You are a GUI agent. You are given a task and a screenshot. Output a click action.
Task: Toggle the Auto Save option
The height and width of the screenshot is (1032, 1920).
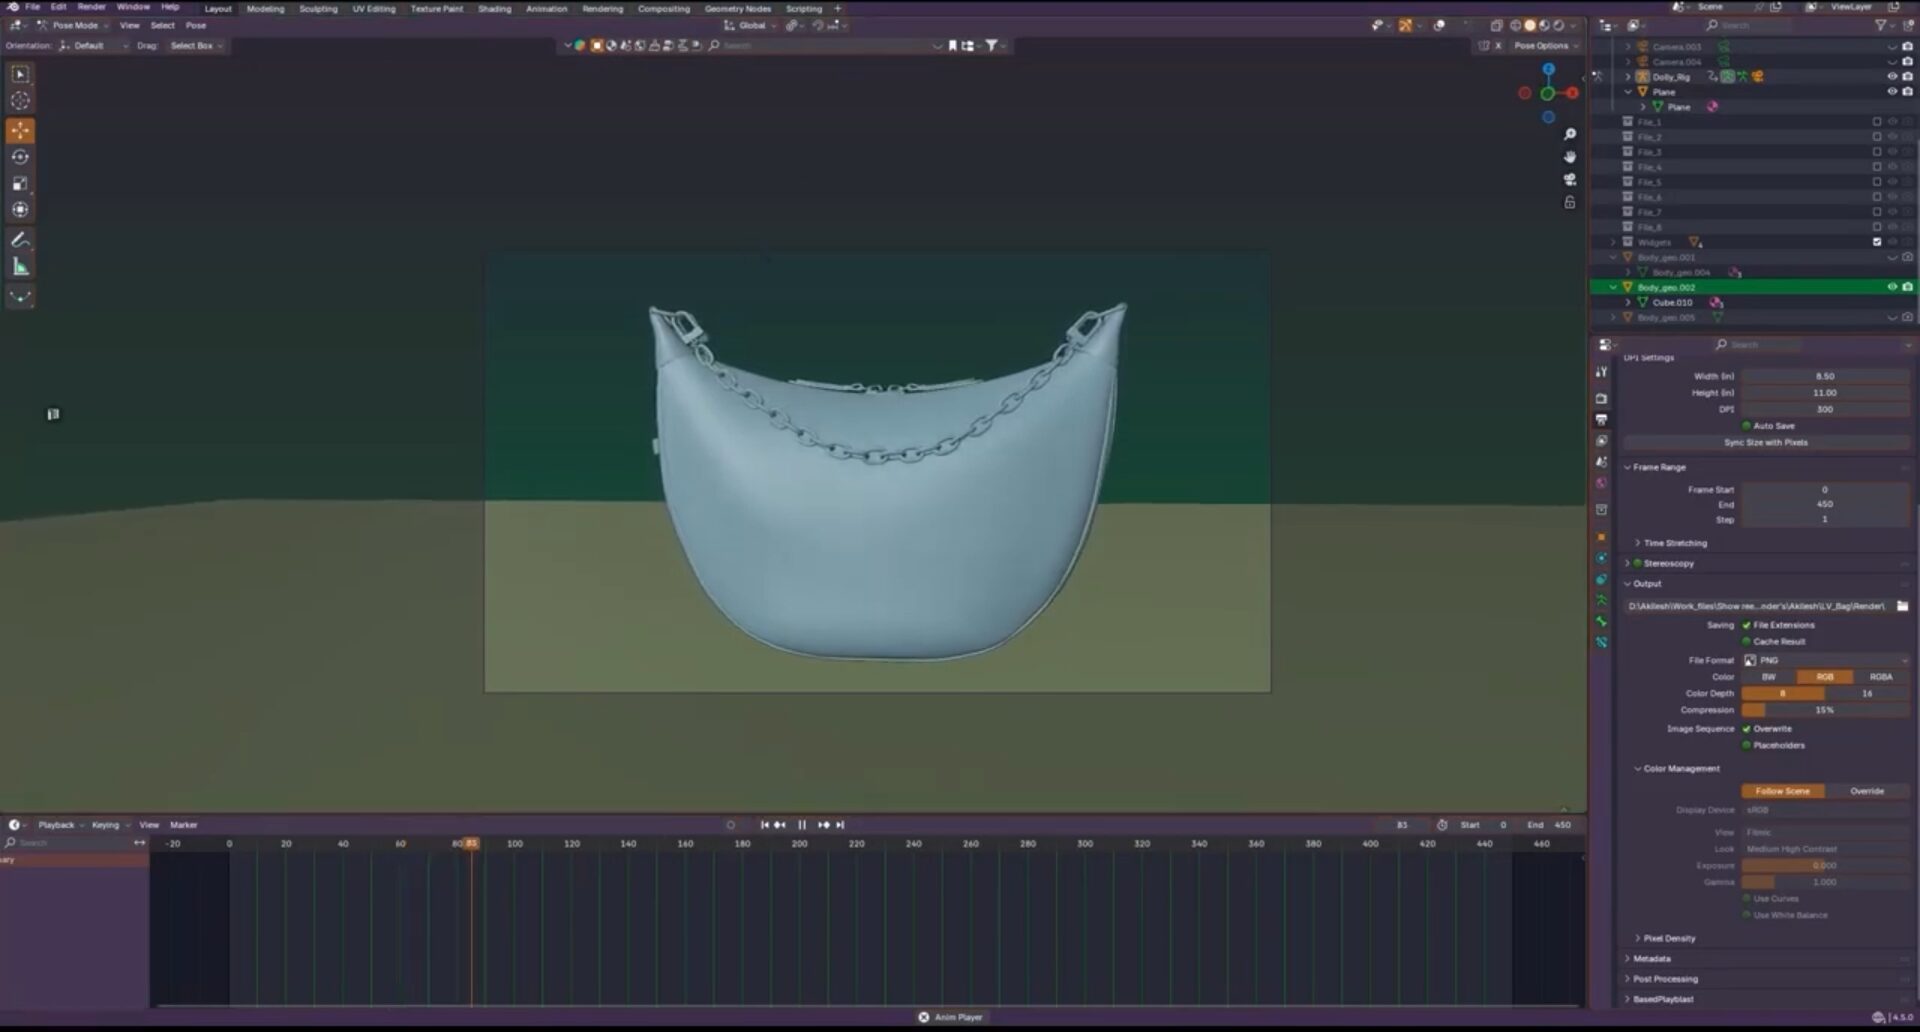pos(1747,426)
